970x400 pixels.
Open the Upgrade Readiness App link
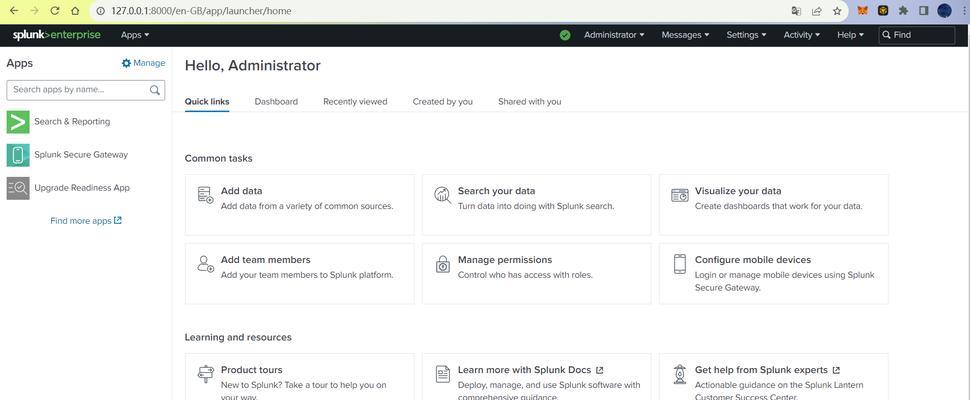pyautogui.click(x=82, y=187)
